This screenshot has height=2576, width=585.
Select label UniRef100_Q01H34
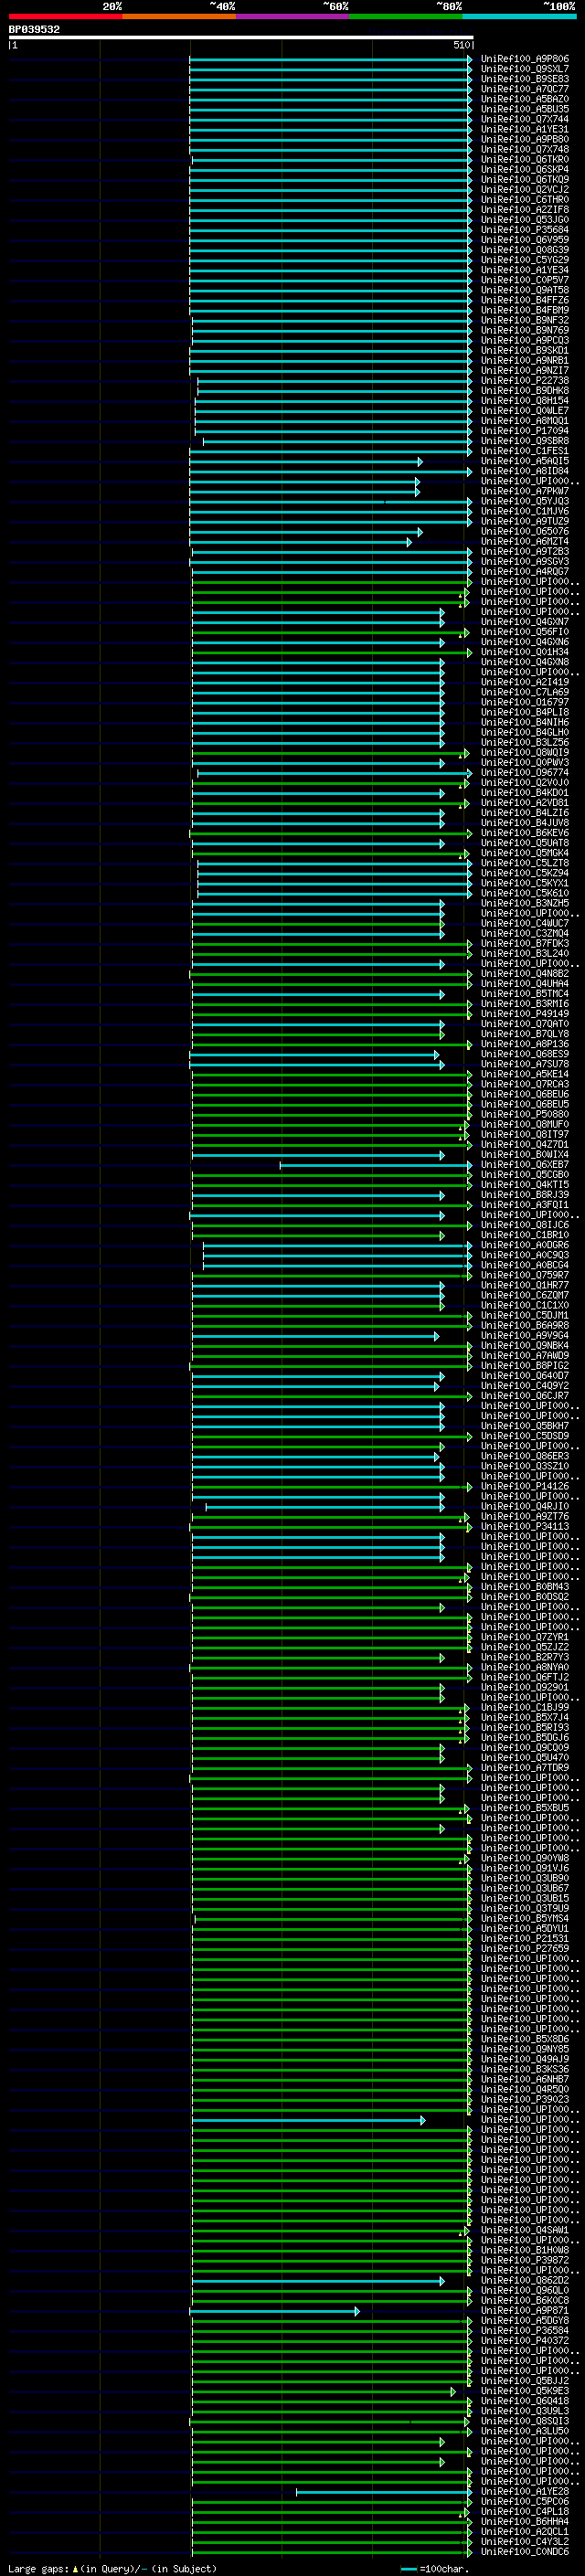(x=525, y=652)
